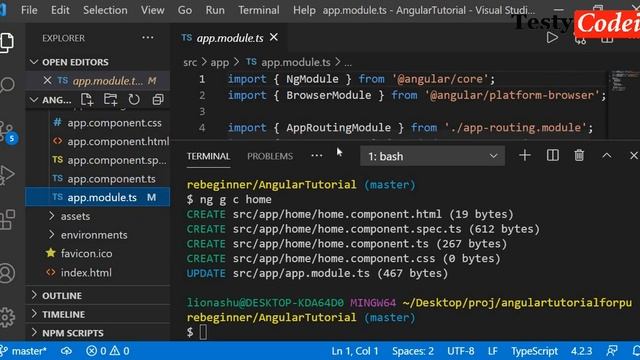Open the Selection menu

[x=105, y=10]
